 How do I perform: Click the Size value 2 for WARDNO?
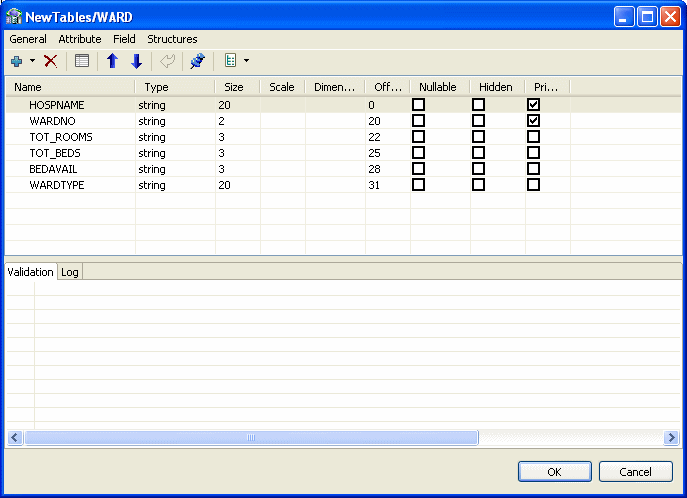coord(221,121)
